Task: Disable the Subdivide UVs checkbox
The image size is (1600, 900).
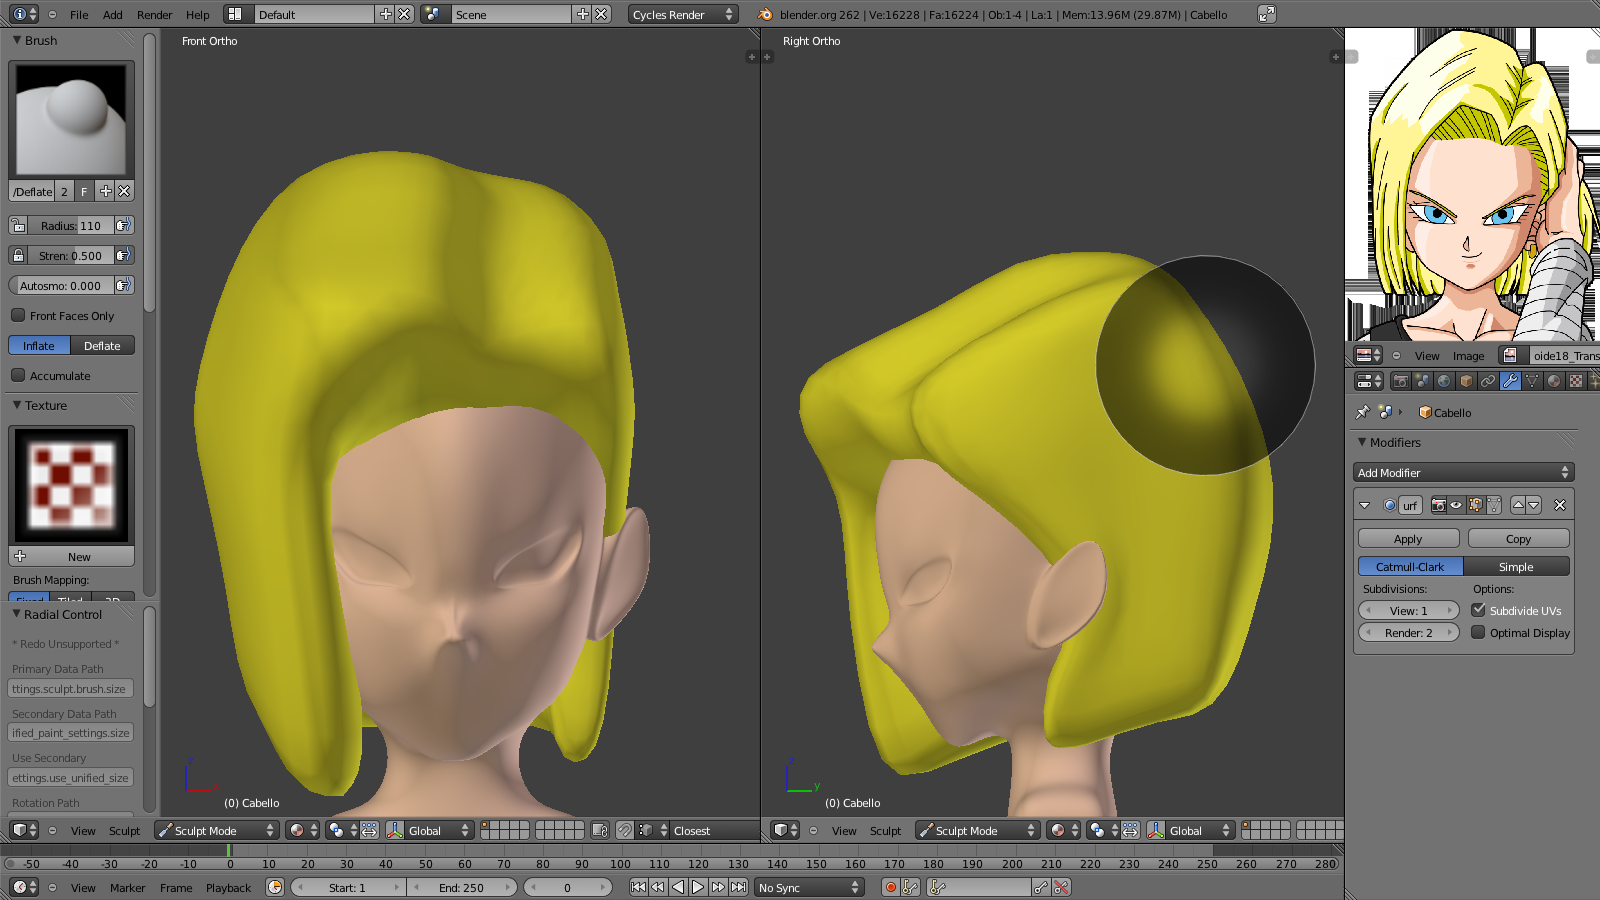Action: 1478,610
